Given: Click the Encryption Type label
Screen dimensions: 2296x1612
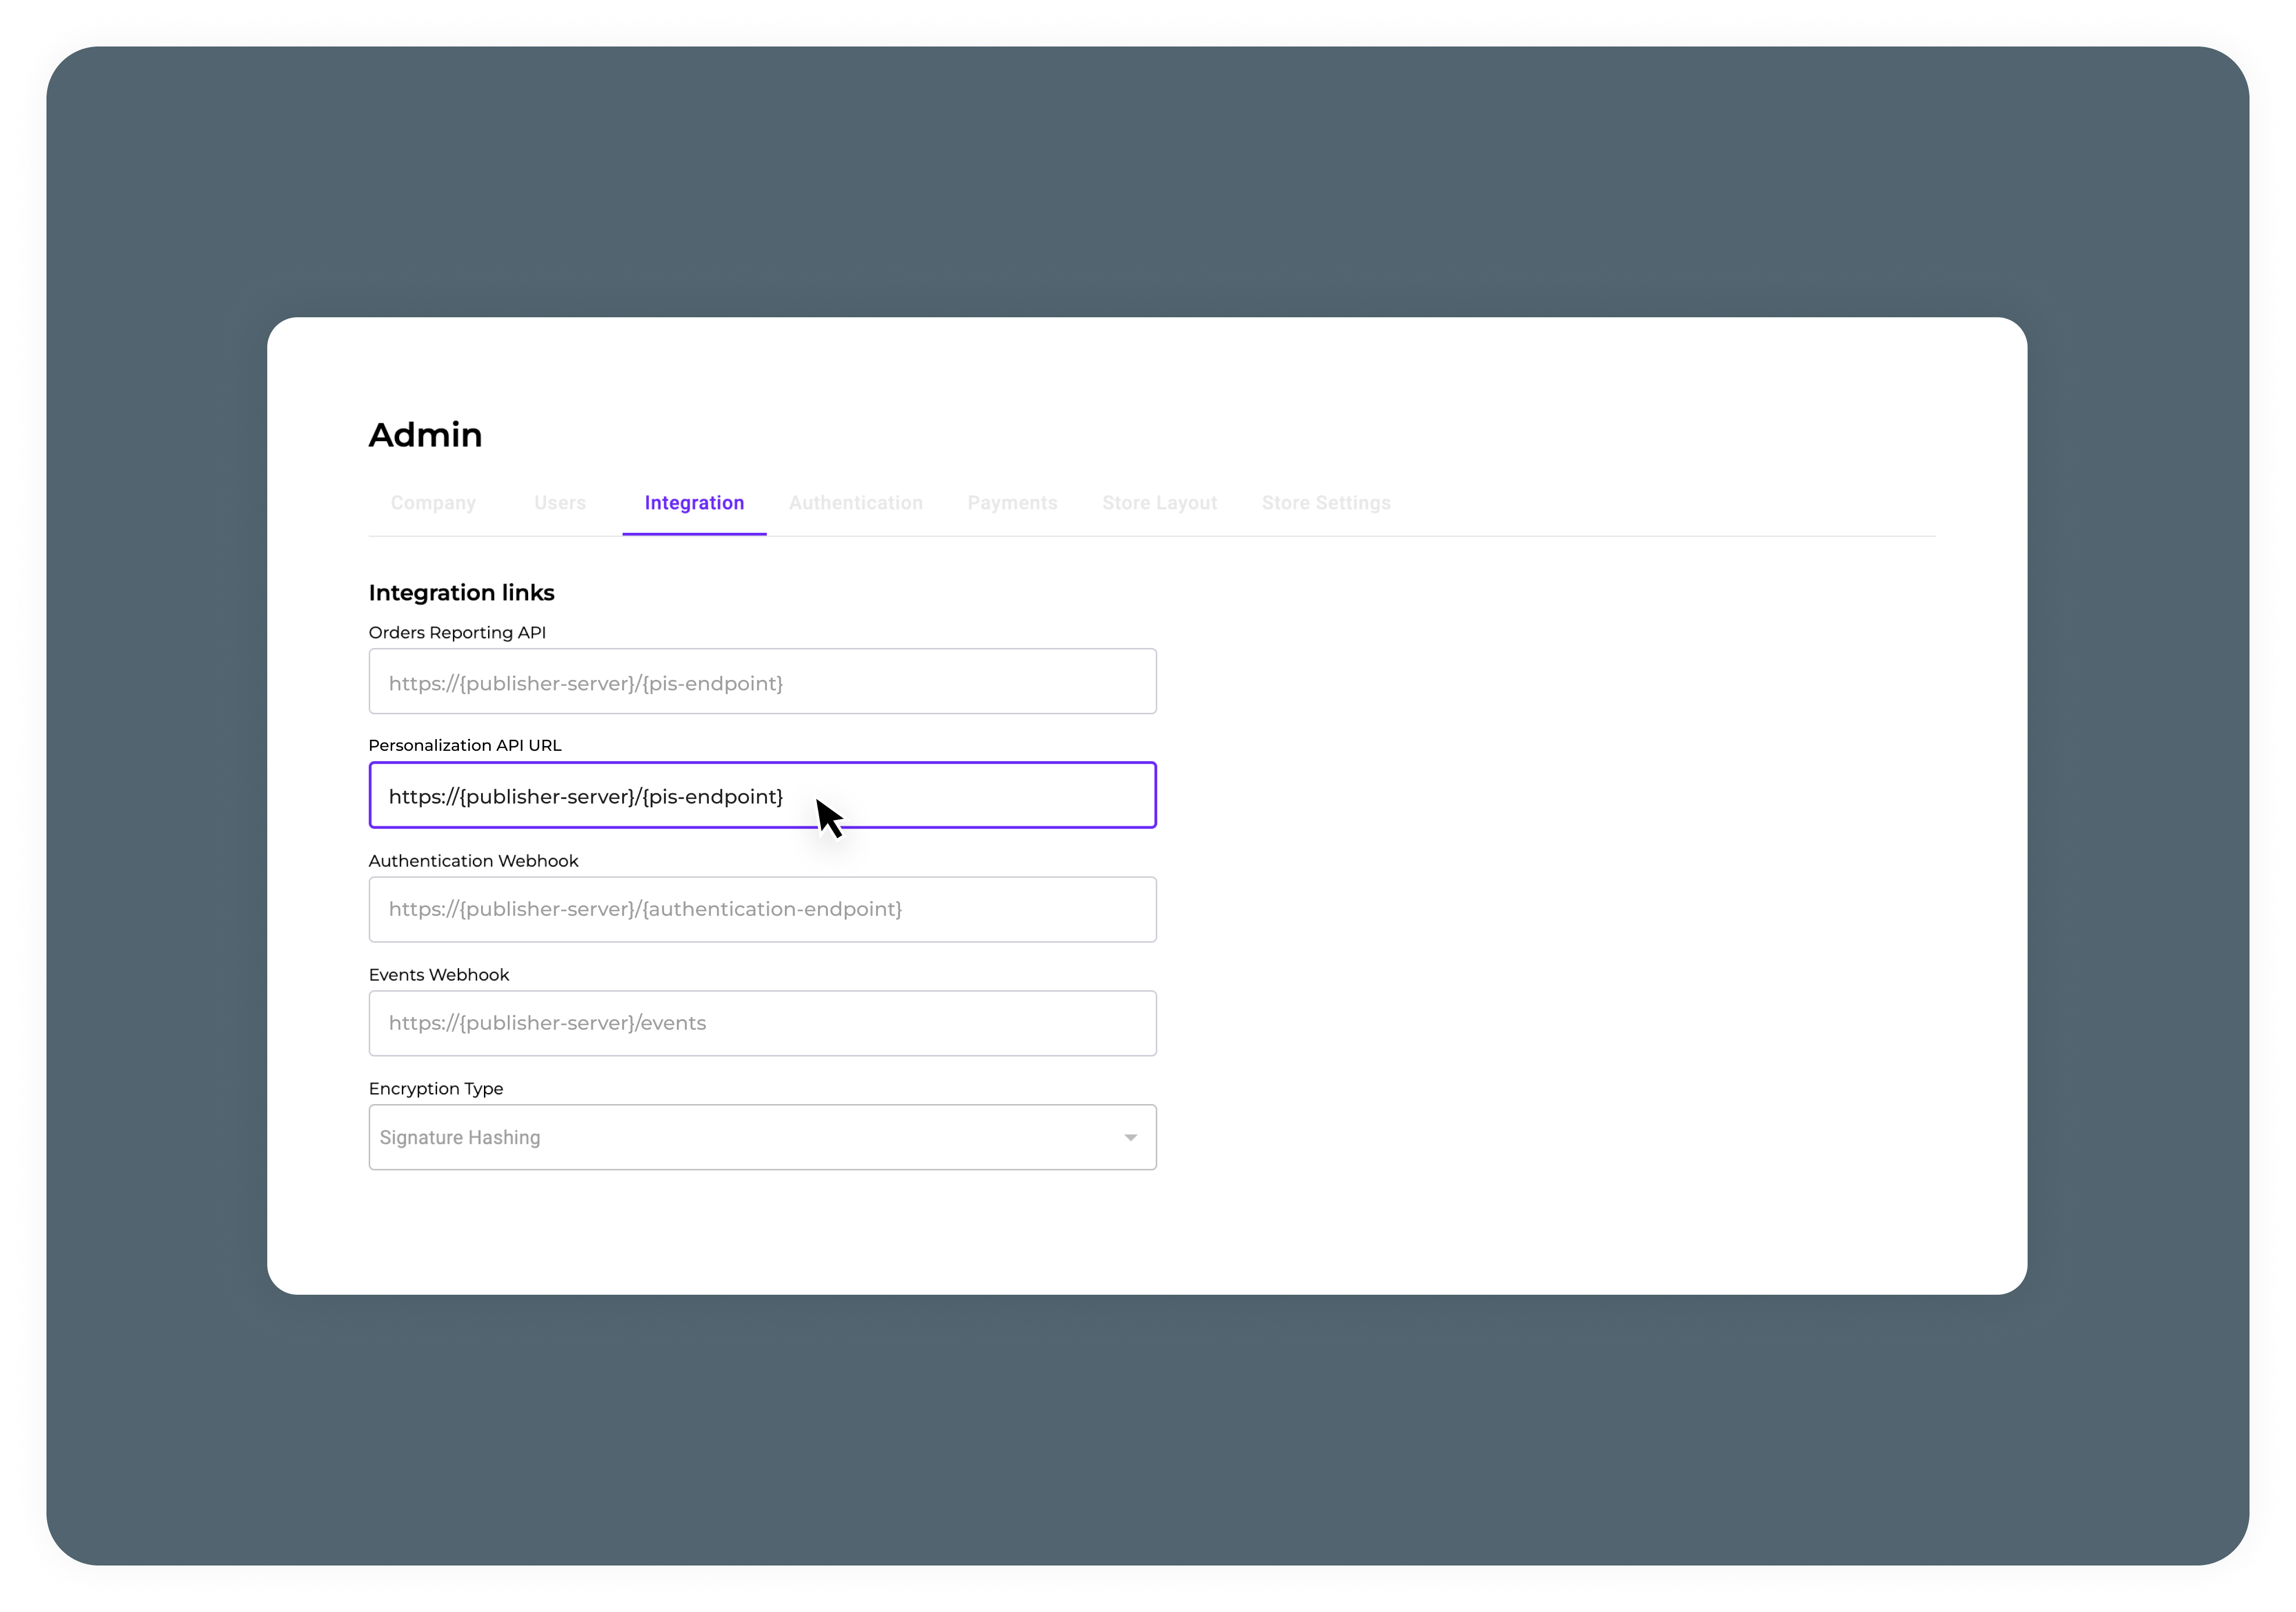Looking at the screenshot, I should (436, 1089).
